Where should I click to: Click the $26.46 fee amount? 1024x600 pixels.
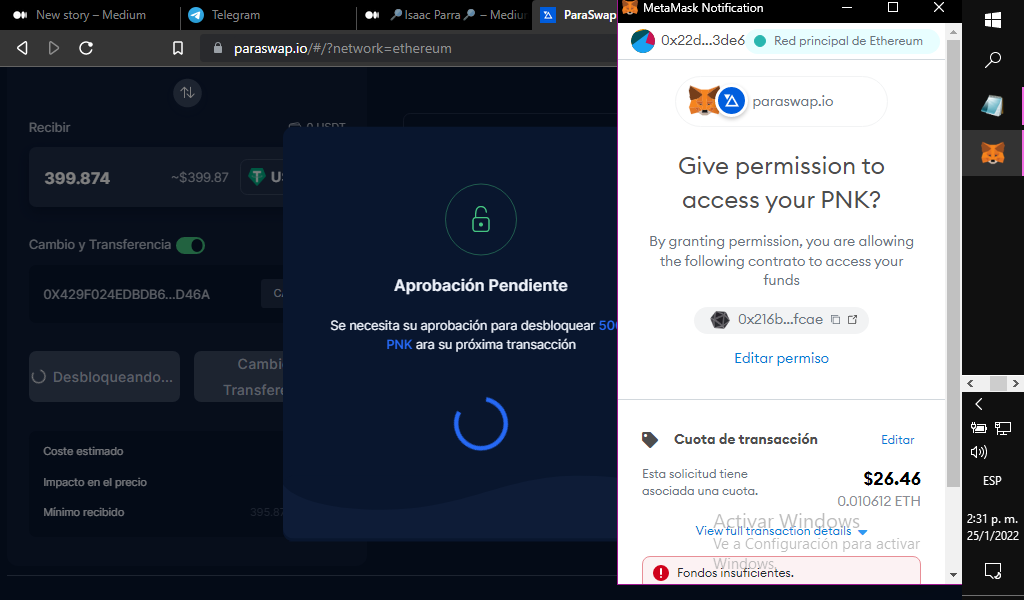(892, 479)
